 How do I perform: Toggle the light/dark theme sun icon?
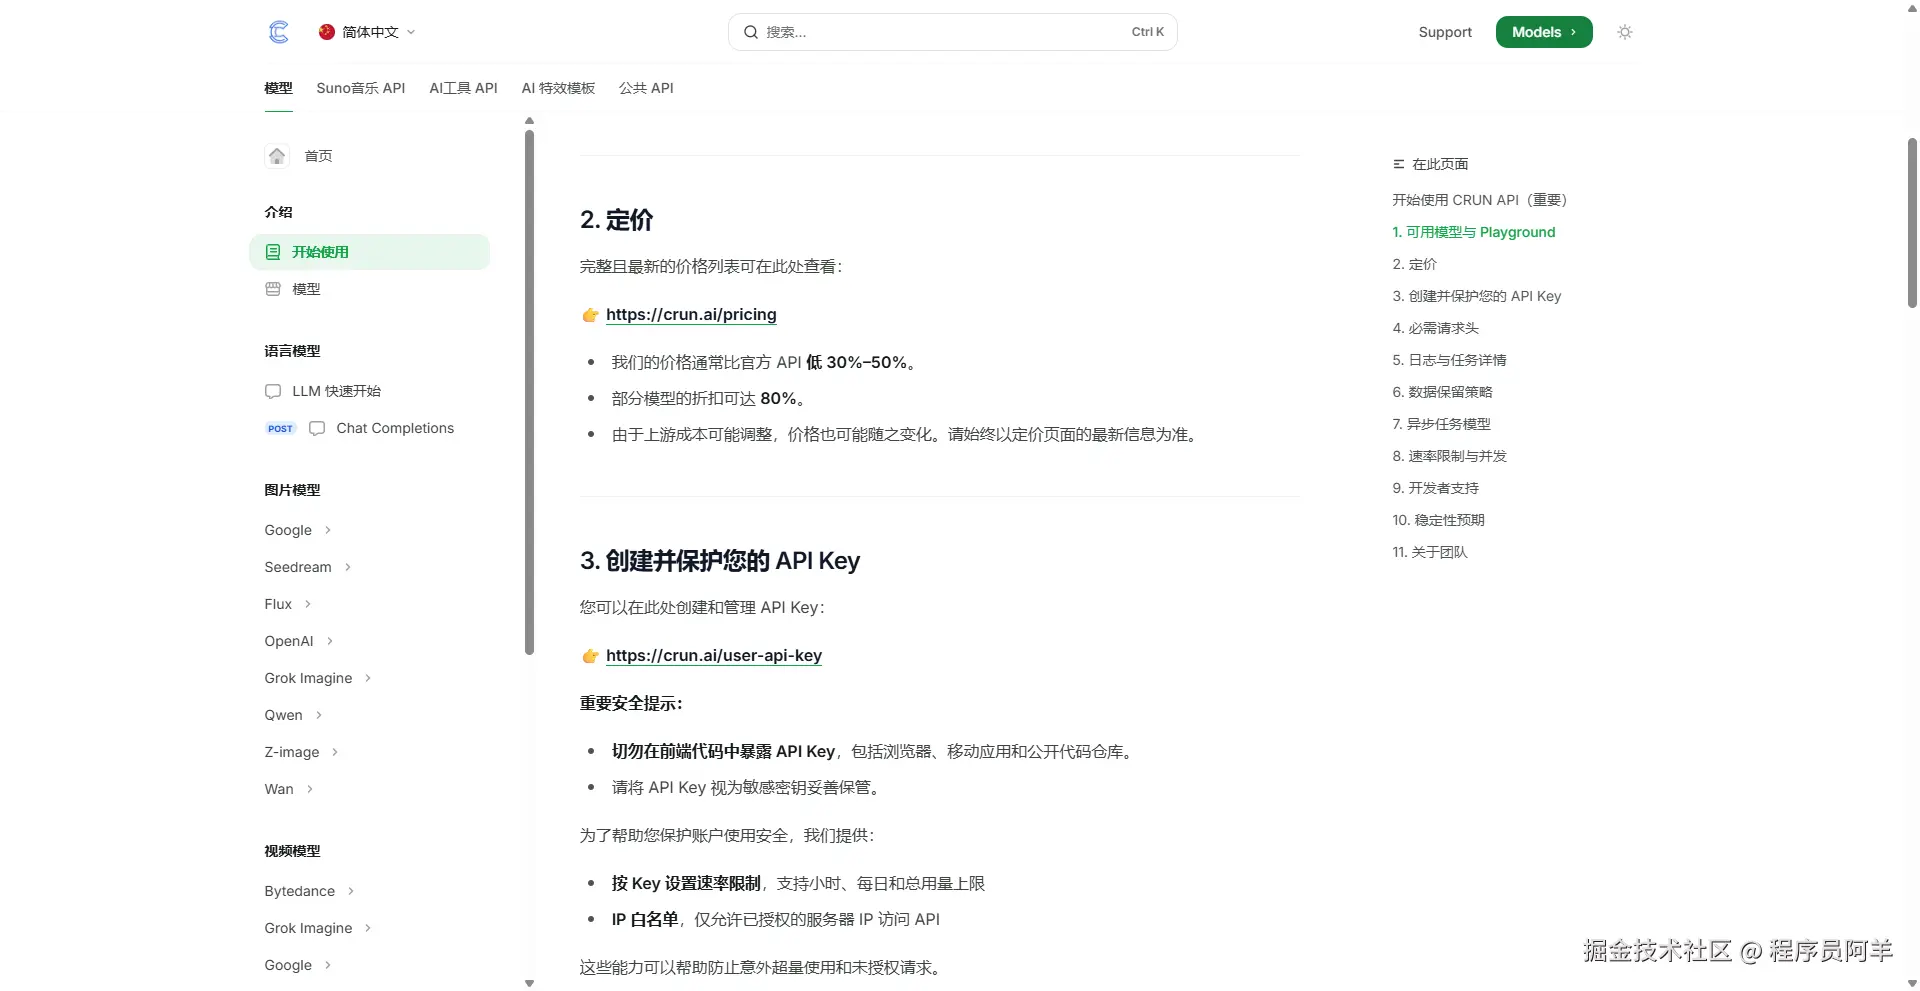[1625, 32]
